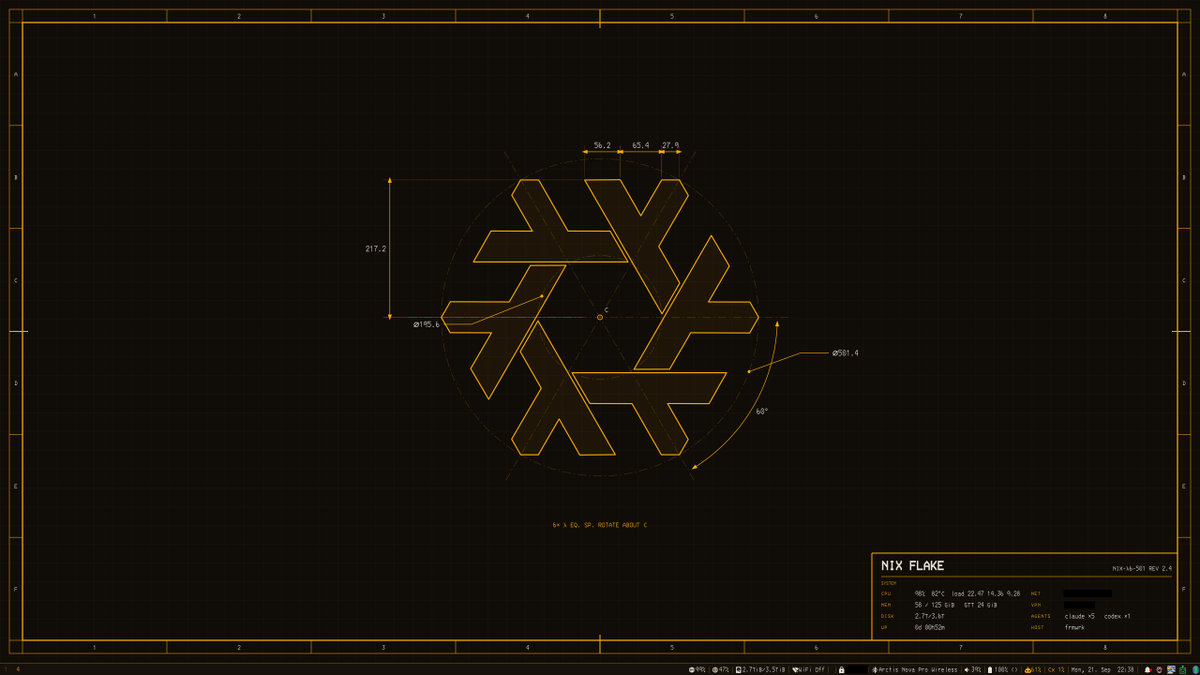Click the 6× λ EQ. SP. ROTATE ABOUT C note
The image size is (1200, 675).
click(600, 525)
